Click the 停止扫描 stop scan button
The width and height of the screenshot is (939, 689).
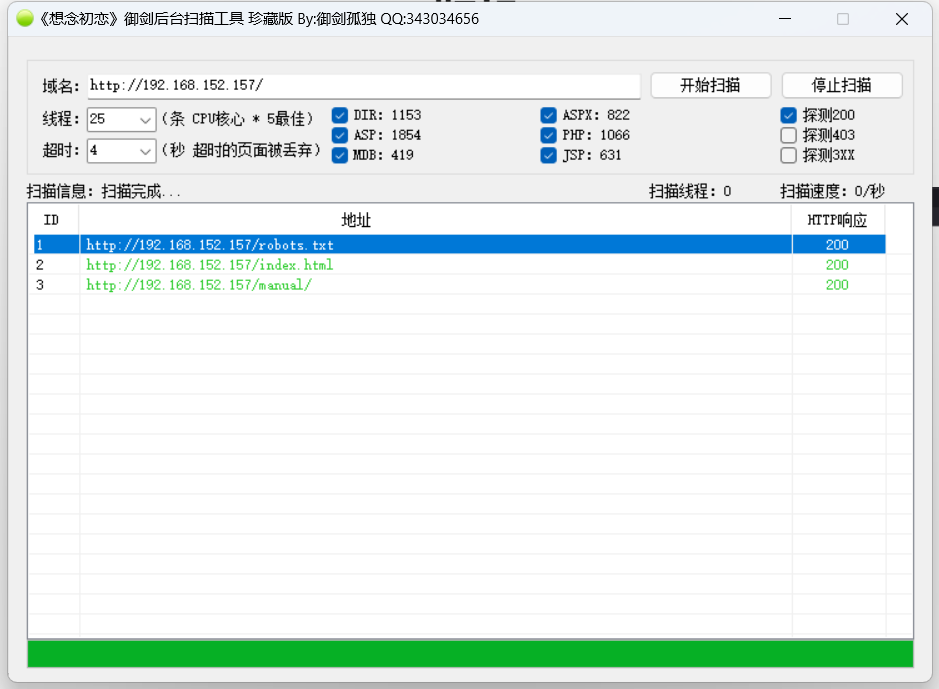pos(841,85)
